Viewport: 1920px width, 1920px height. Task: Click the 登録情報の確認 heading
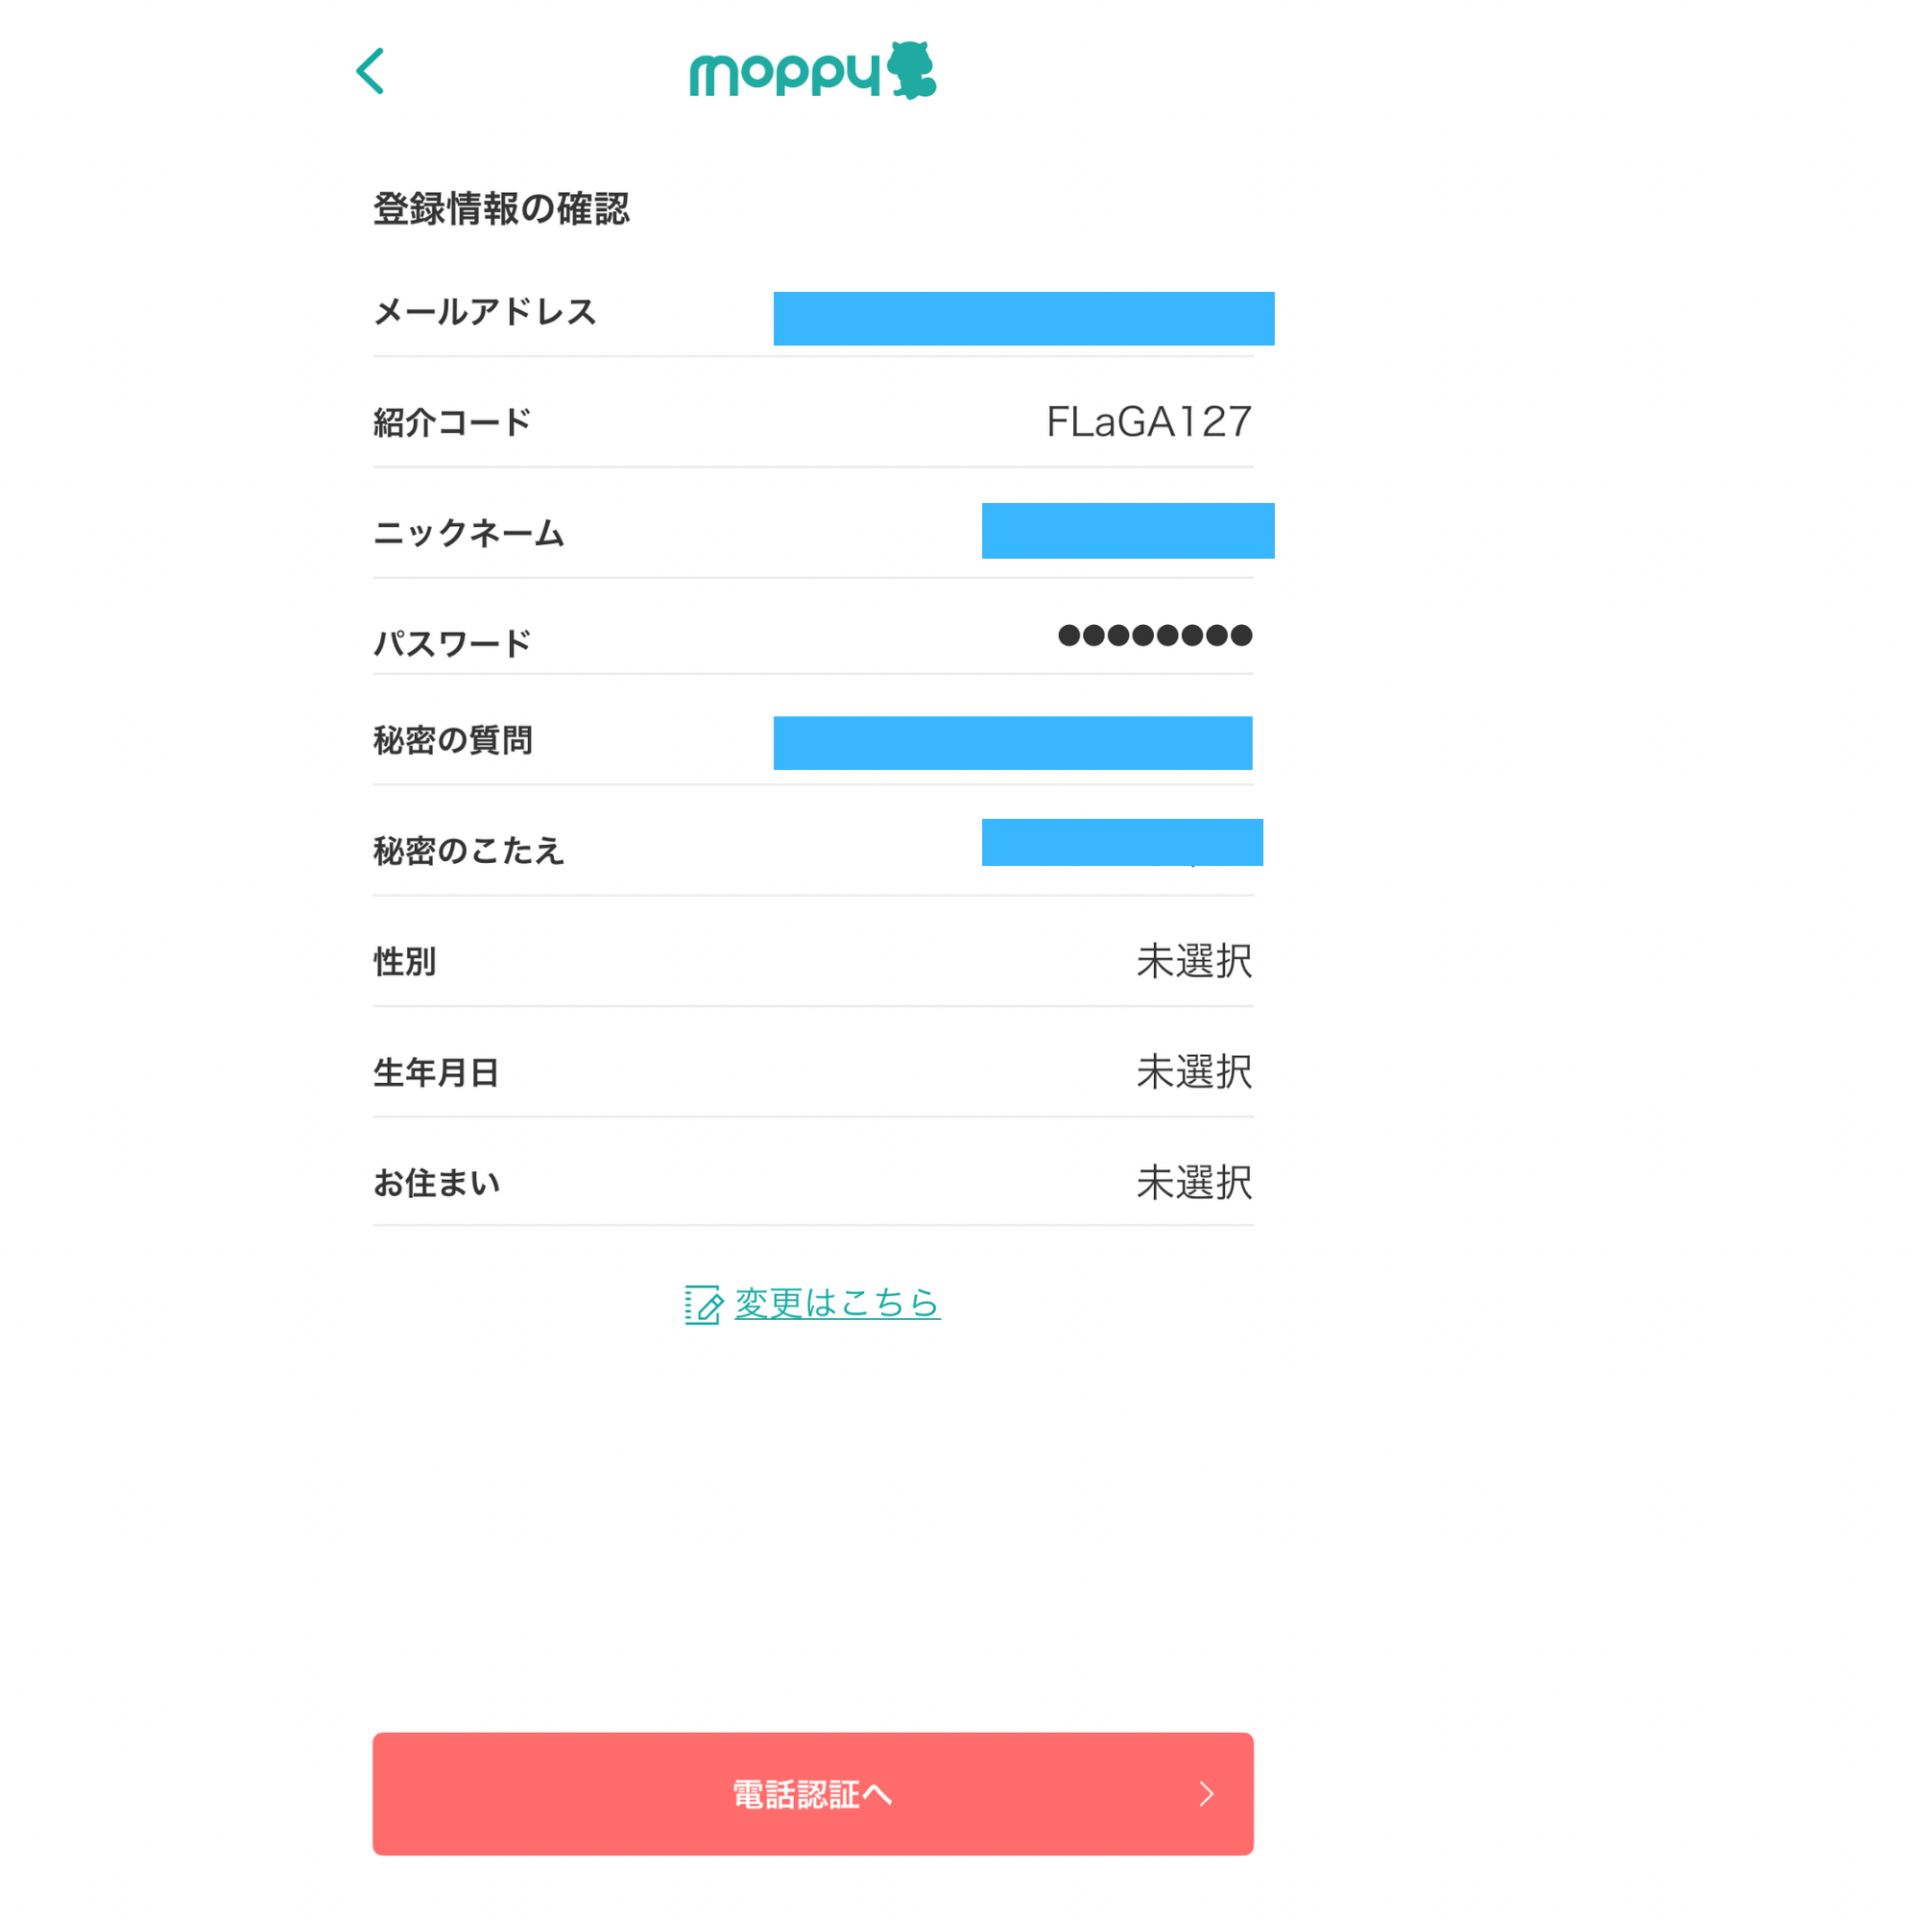[x=501, y=209]
